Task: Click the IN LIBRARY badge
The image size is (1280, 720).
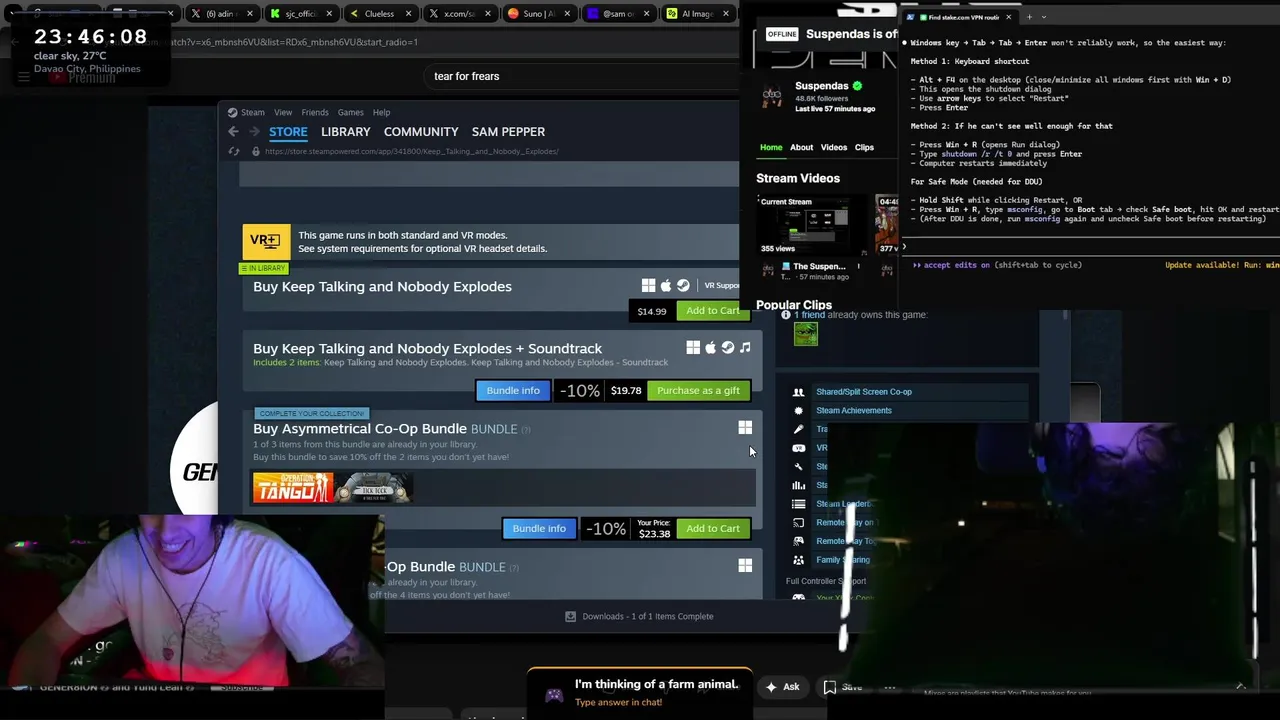Action: (x=264, y=268)
